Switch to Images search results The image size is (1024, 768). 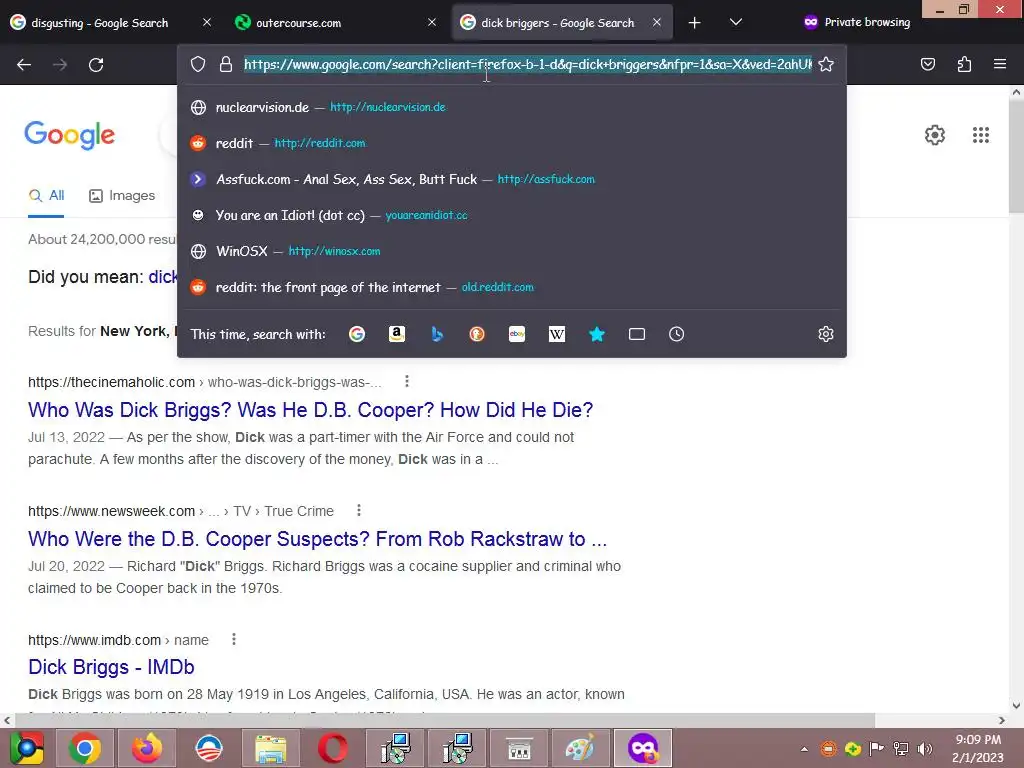[x=122, y=196]
